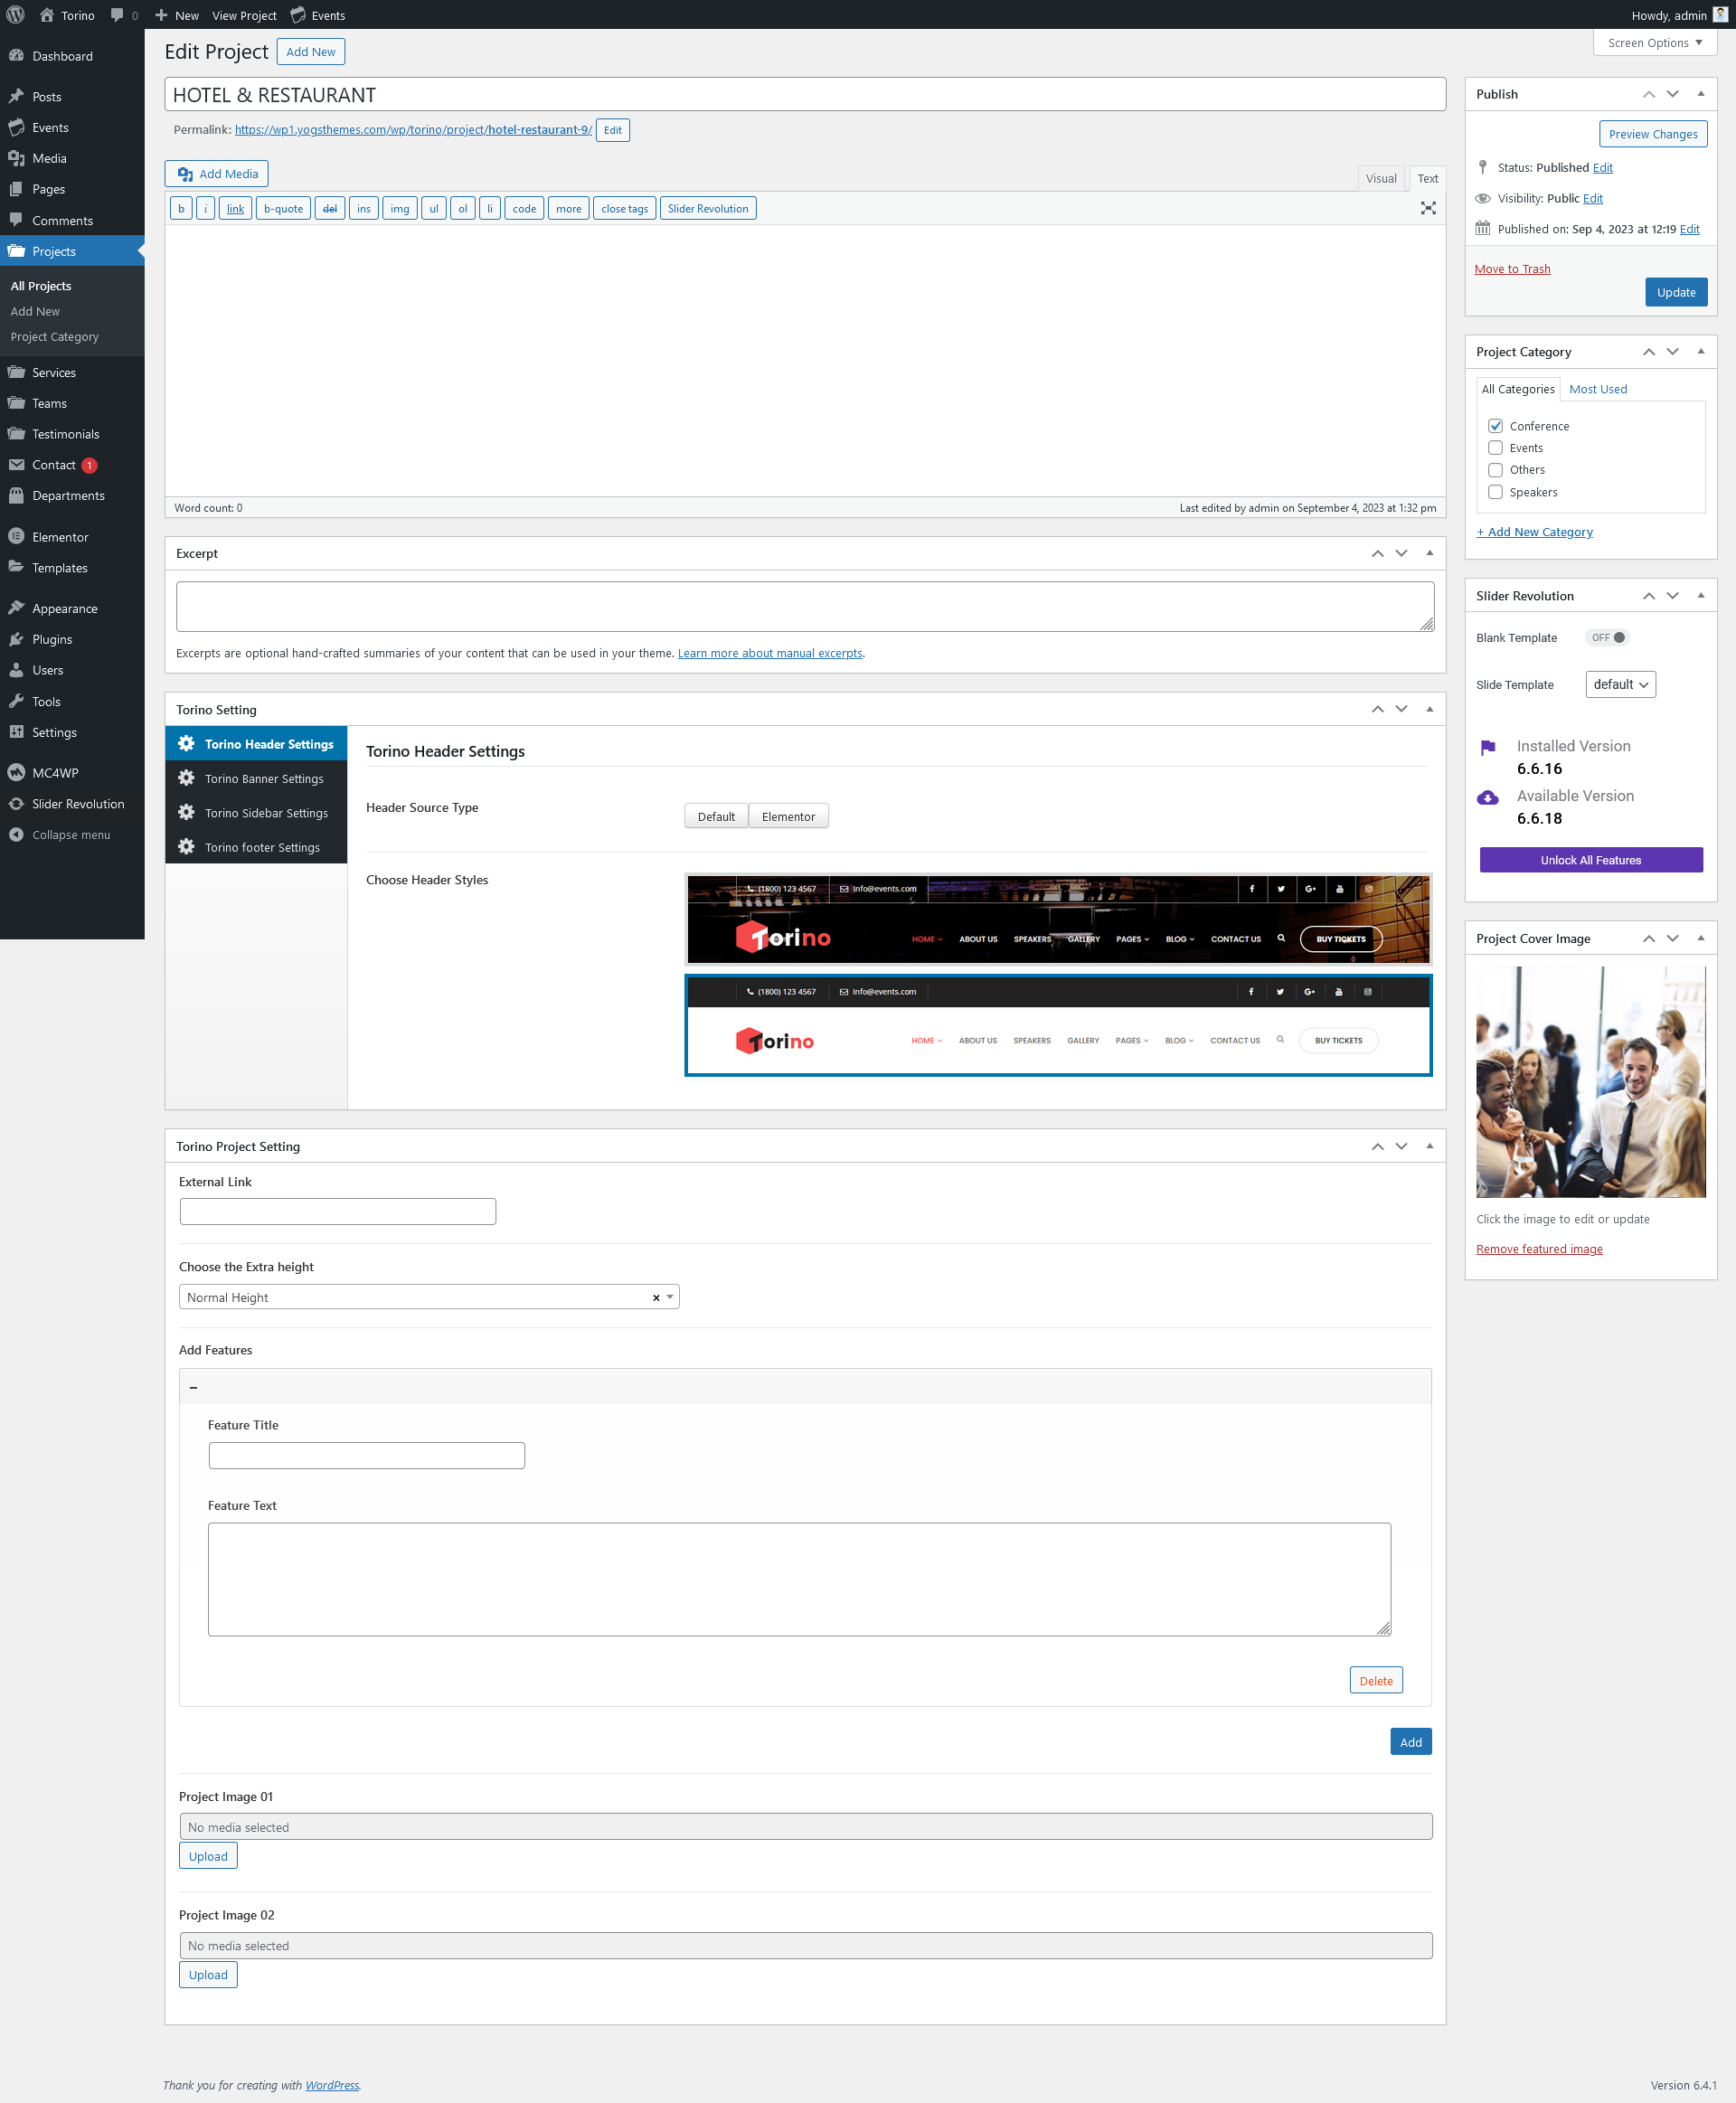Click the Move to Trash link

click(1511, 269)
